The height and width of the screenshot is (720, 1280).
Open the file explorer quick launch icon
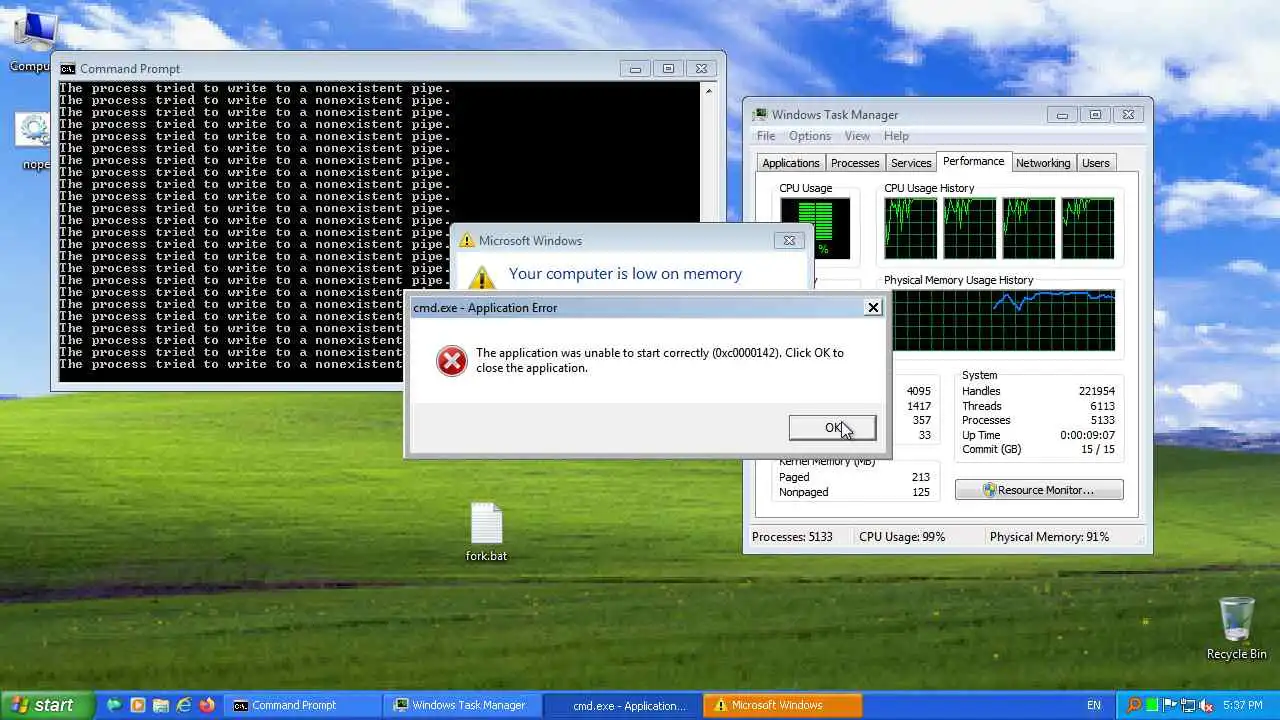pos(161,705)
